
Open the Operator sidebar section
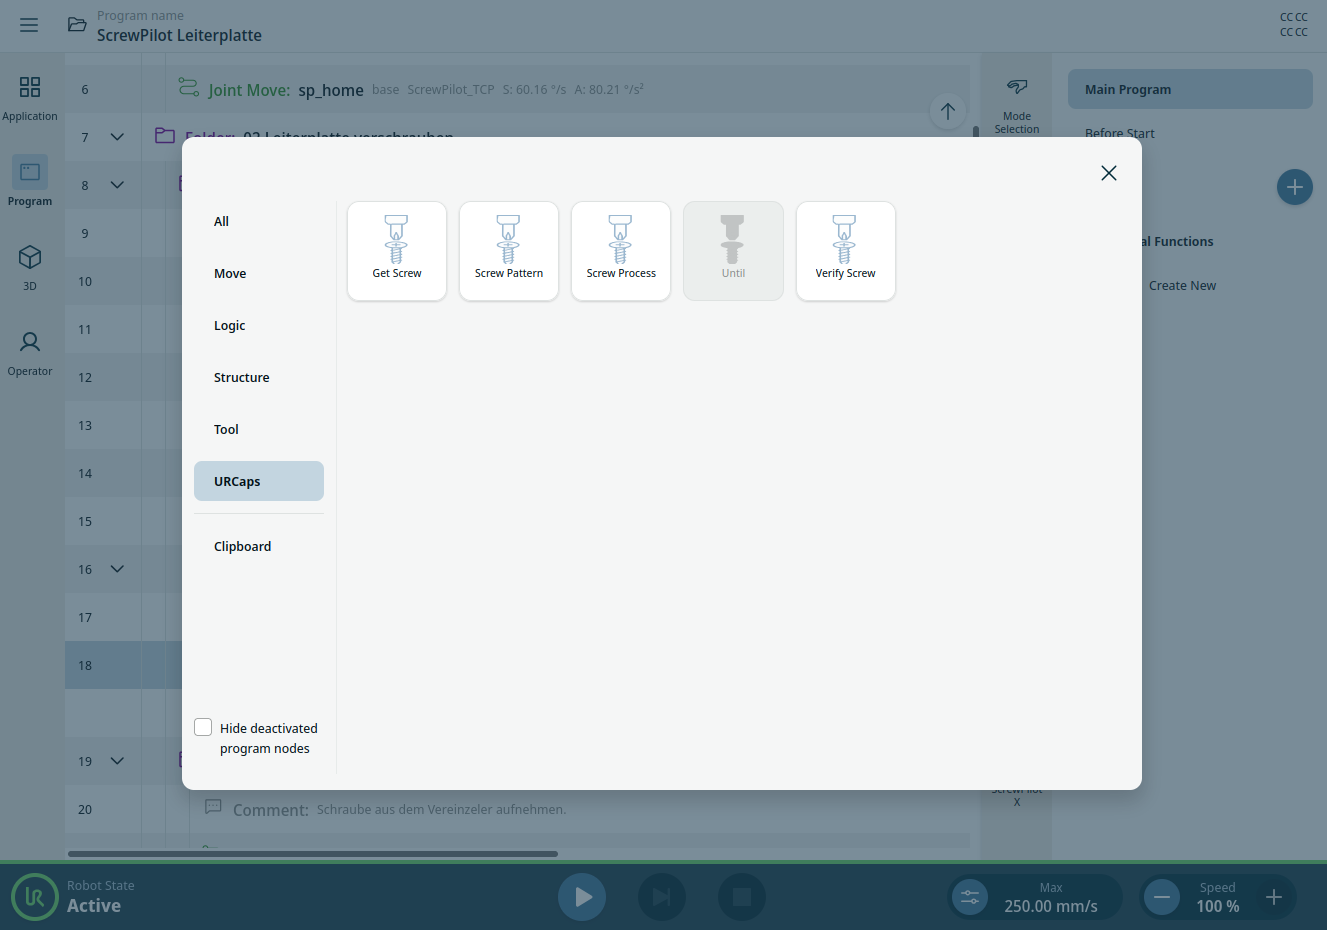coord(30,353)
